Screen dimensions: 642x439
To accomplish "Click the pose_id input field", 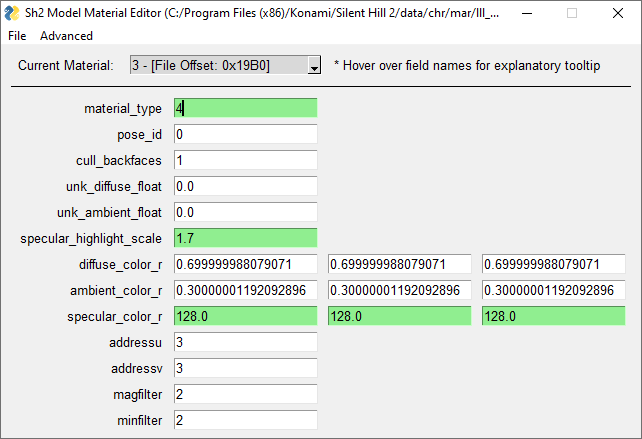I will point(245,134).
